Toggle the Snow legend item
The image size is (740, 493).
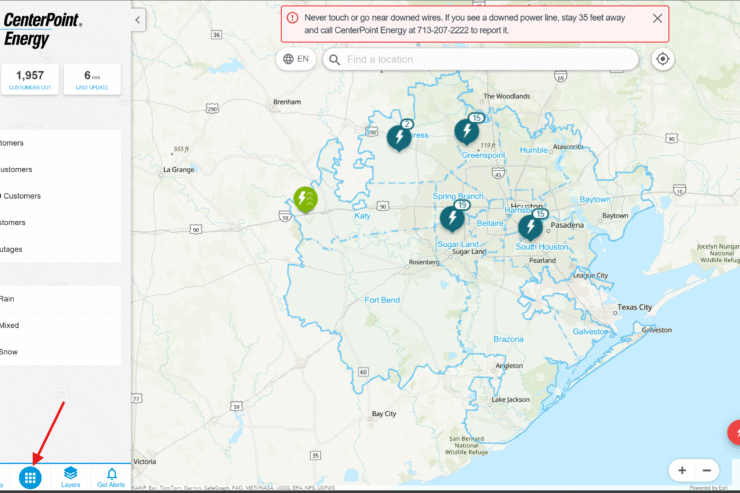pyautogui.click(x=60, y=352)
